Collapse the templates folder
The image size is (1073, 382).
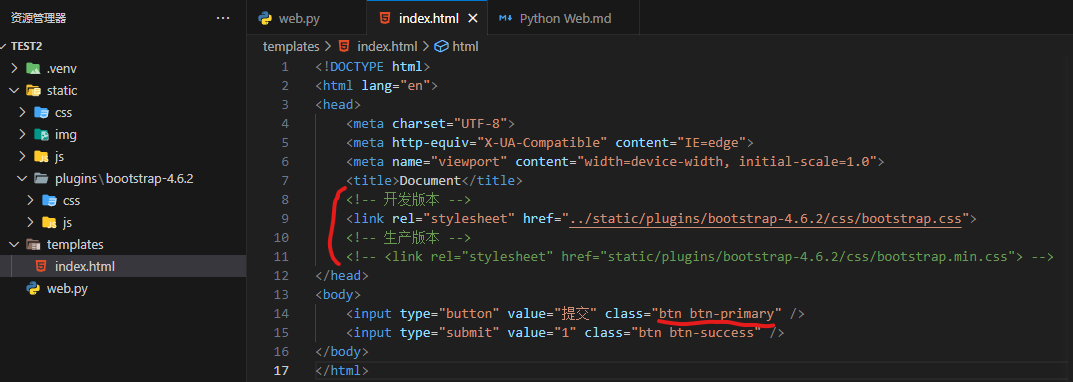pos(14,244)
